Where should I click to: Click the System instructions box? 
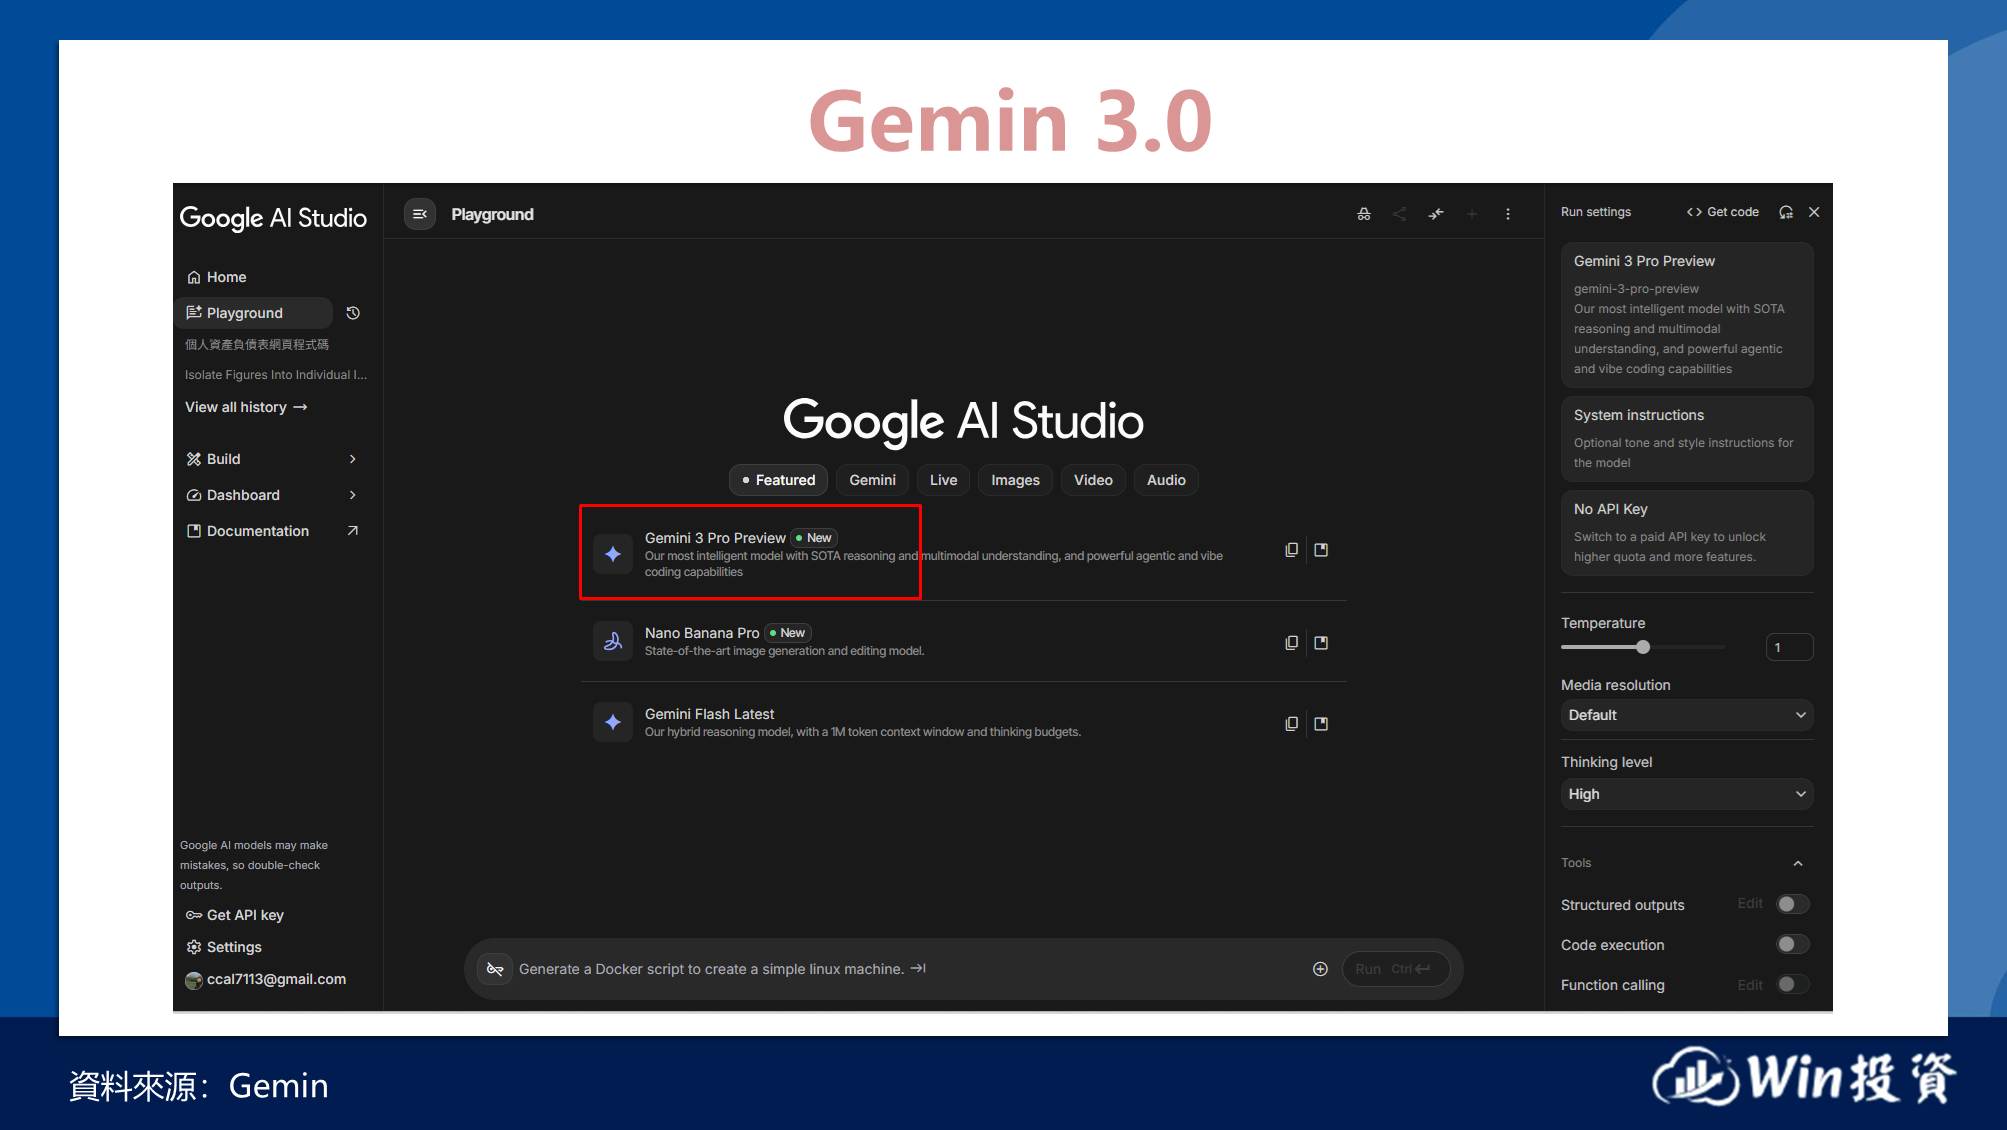pyautogui.click(x=1686, y=438)
